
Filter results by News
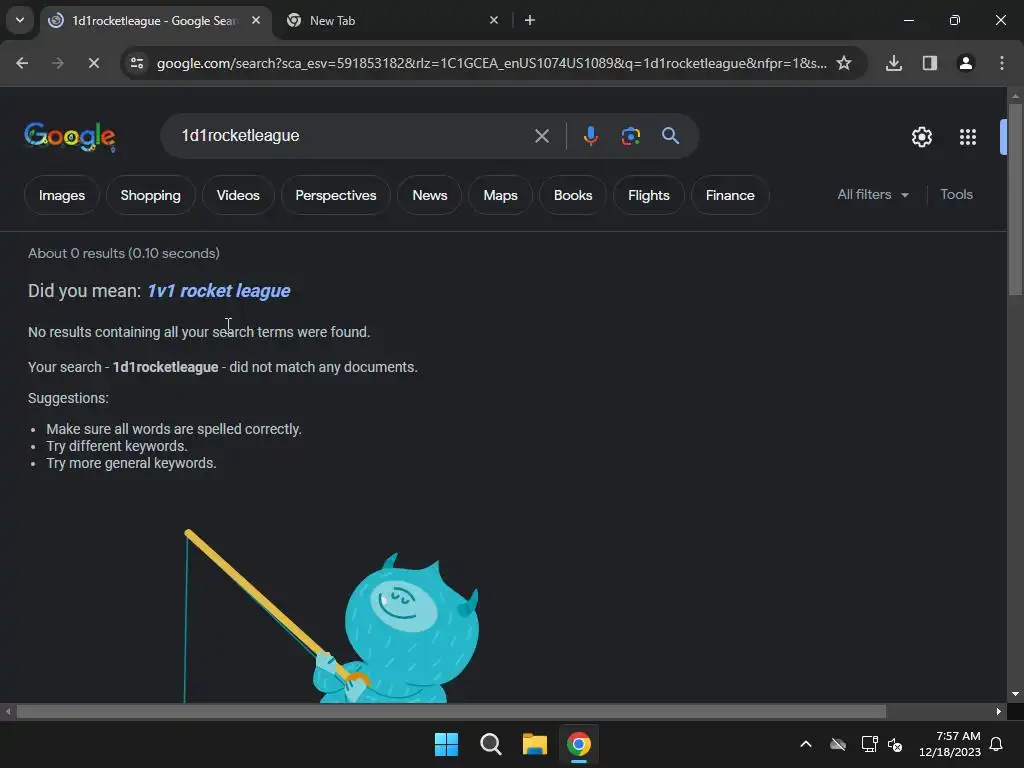click(x=430, y=195)
